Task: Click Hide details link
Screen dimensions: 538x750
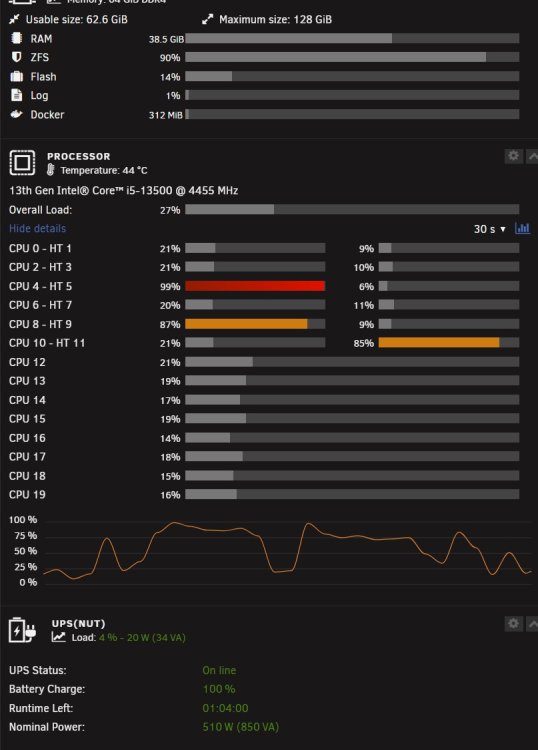Action: pyautogui.click(x=37, y=228)
